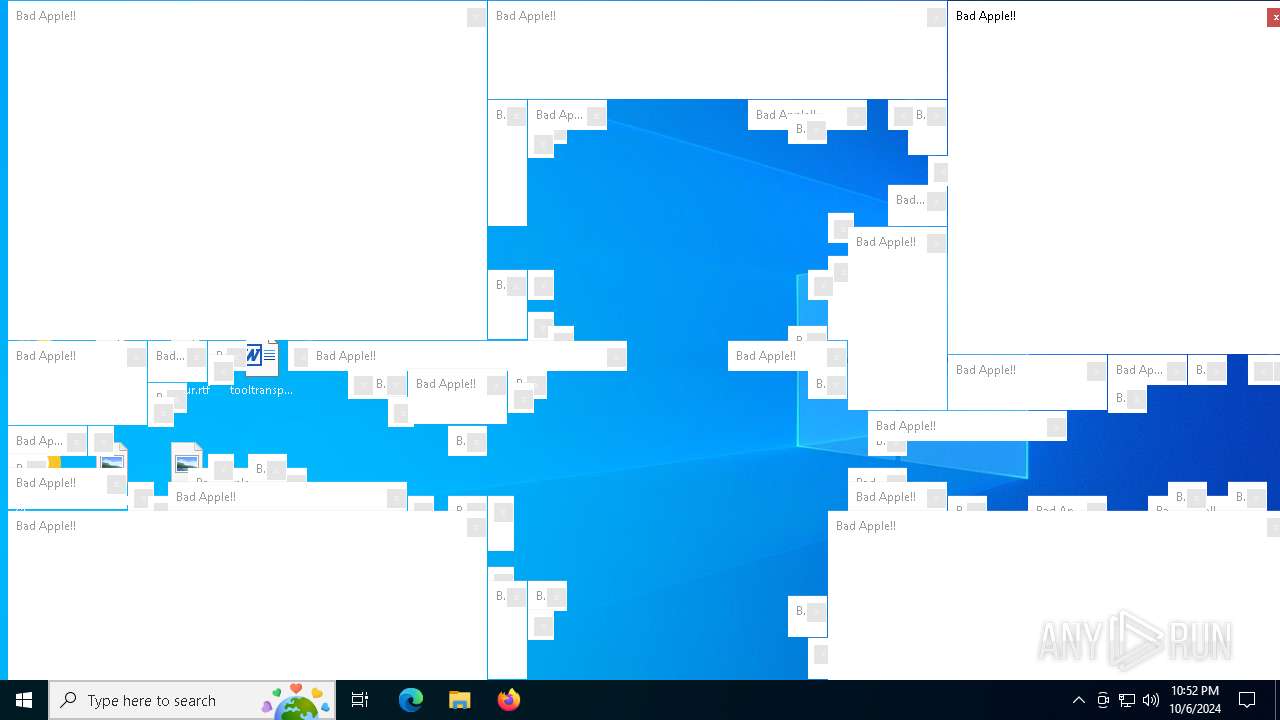Open the volume speaker tray icon
Screen dimensions: 1280x720
point(1151,700)
